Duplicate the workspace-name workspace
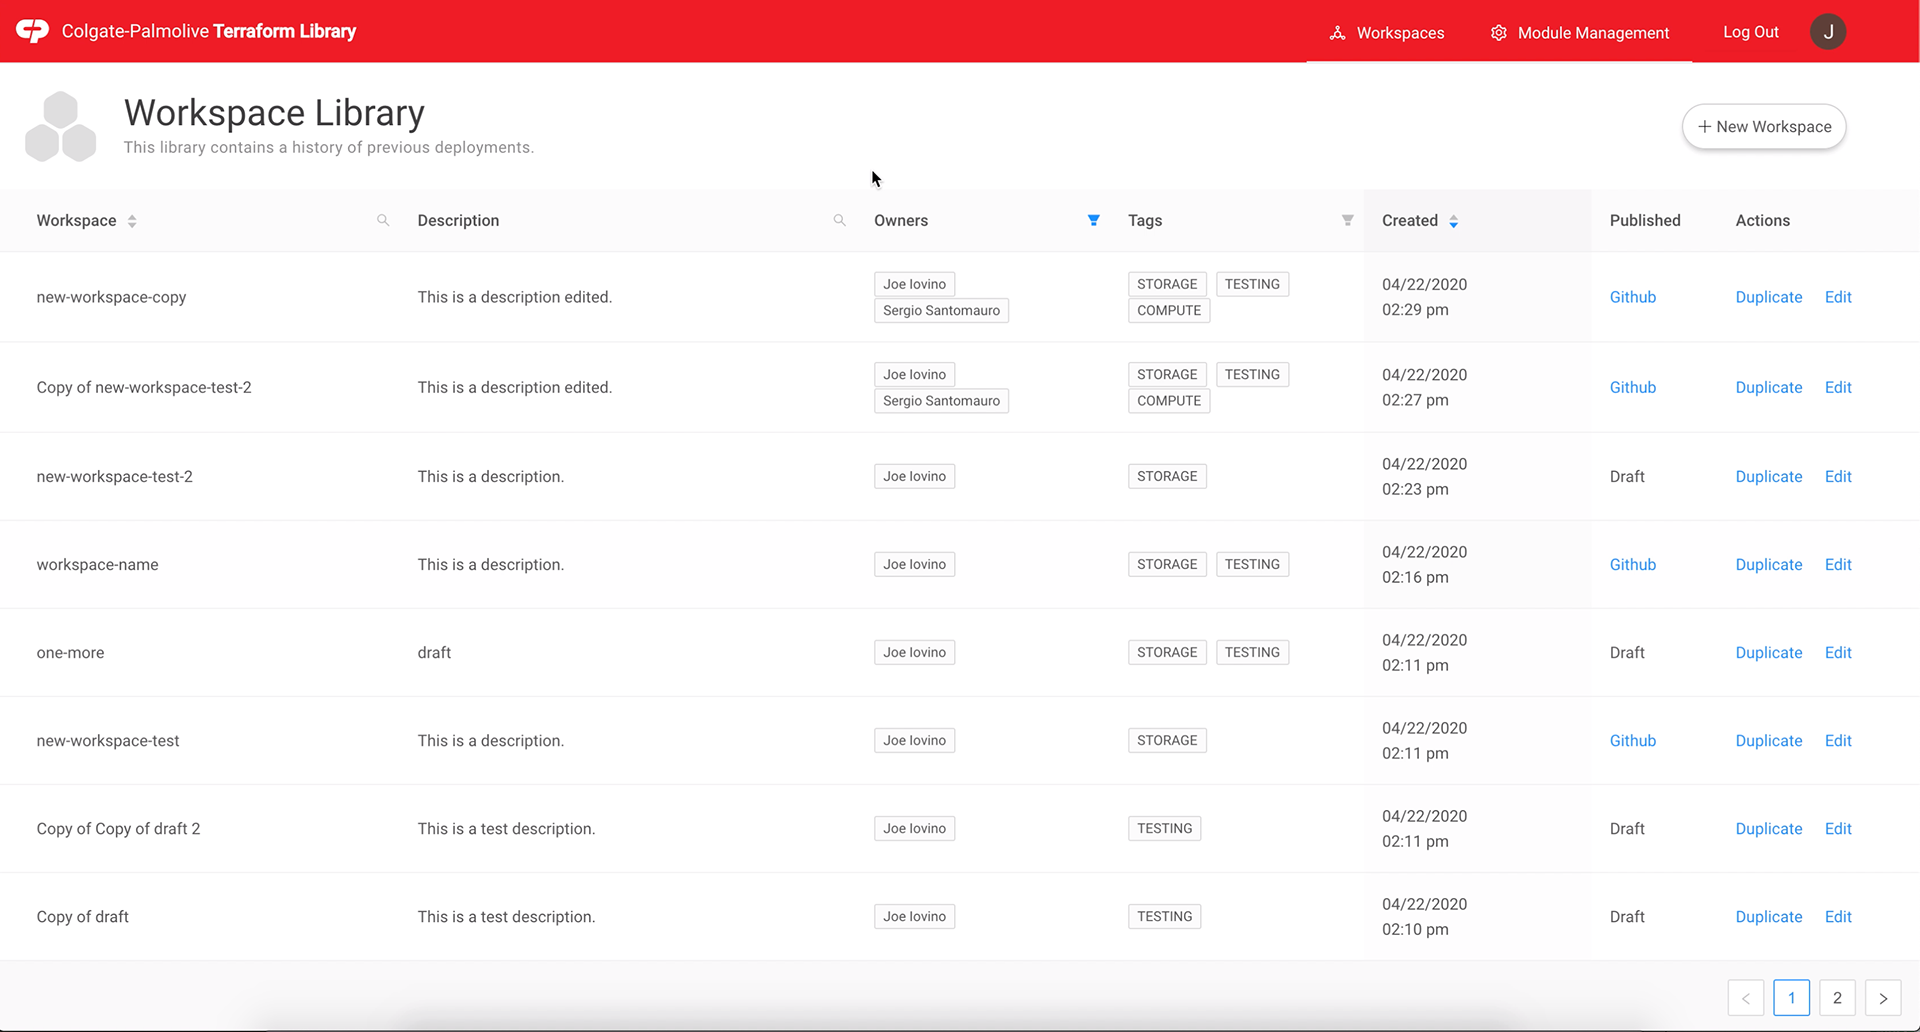The width and height of the screenshot is (1920, 1032). pyautogui.click(x=1769, y=565)
